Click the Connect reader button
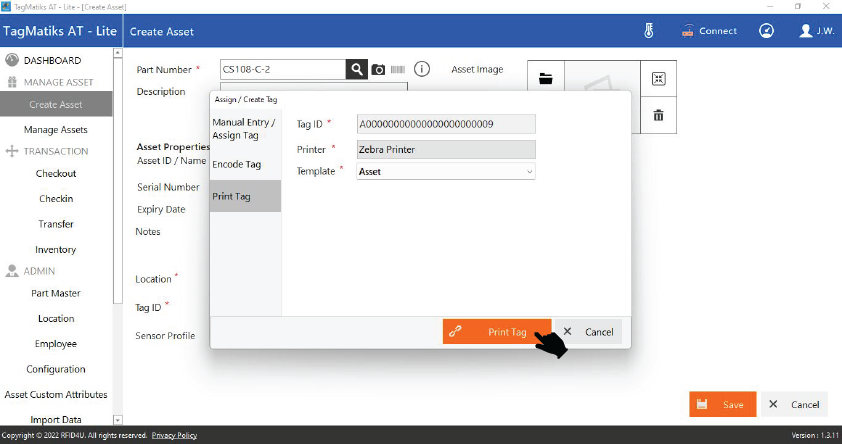Image resolution: width=842 pixels, height=444 pixels. point(709,31)
